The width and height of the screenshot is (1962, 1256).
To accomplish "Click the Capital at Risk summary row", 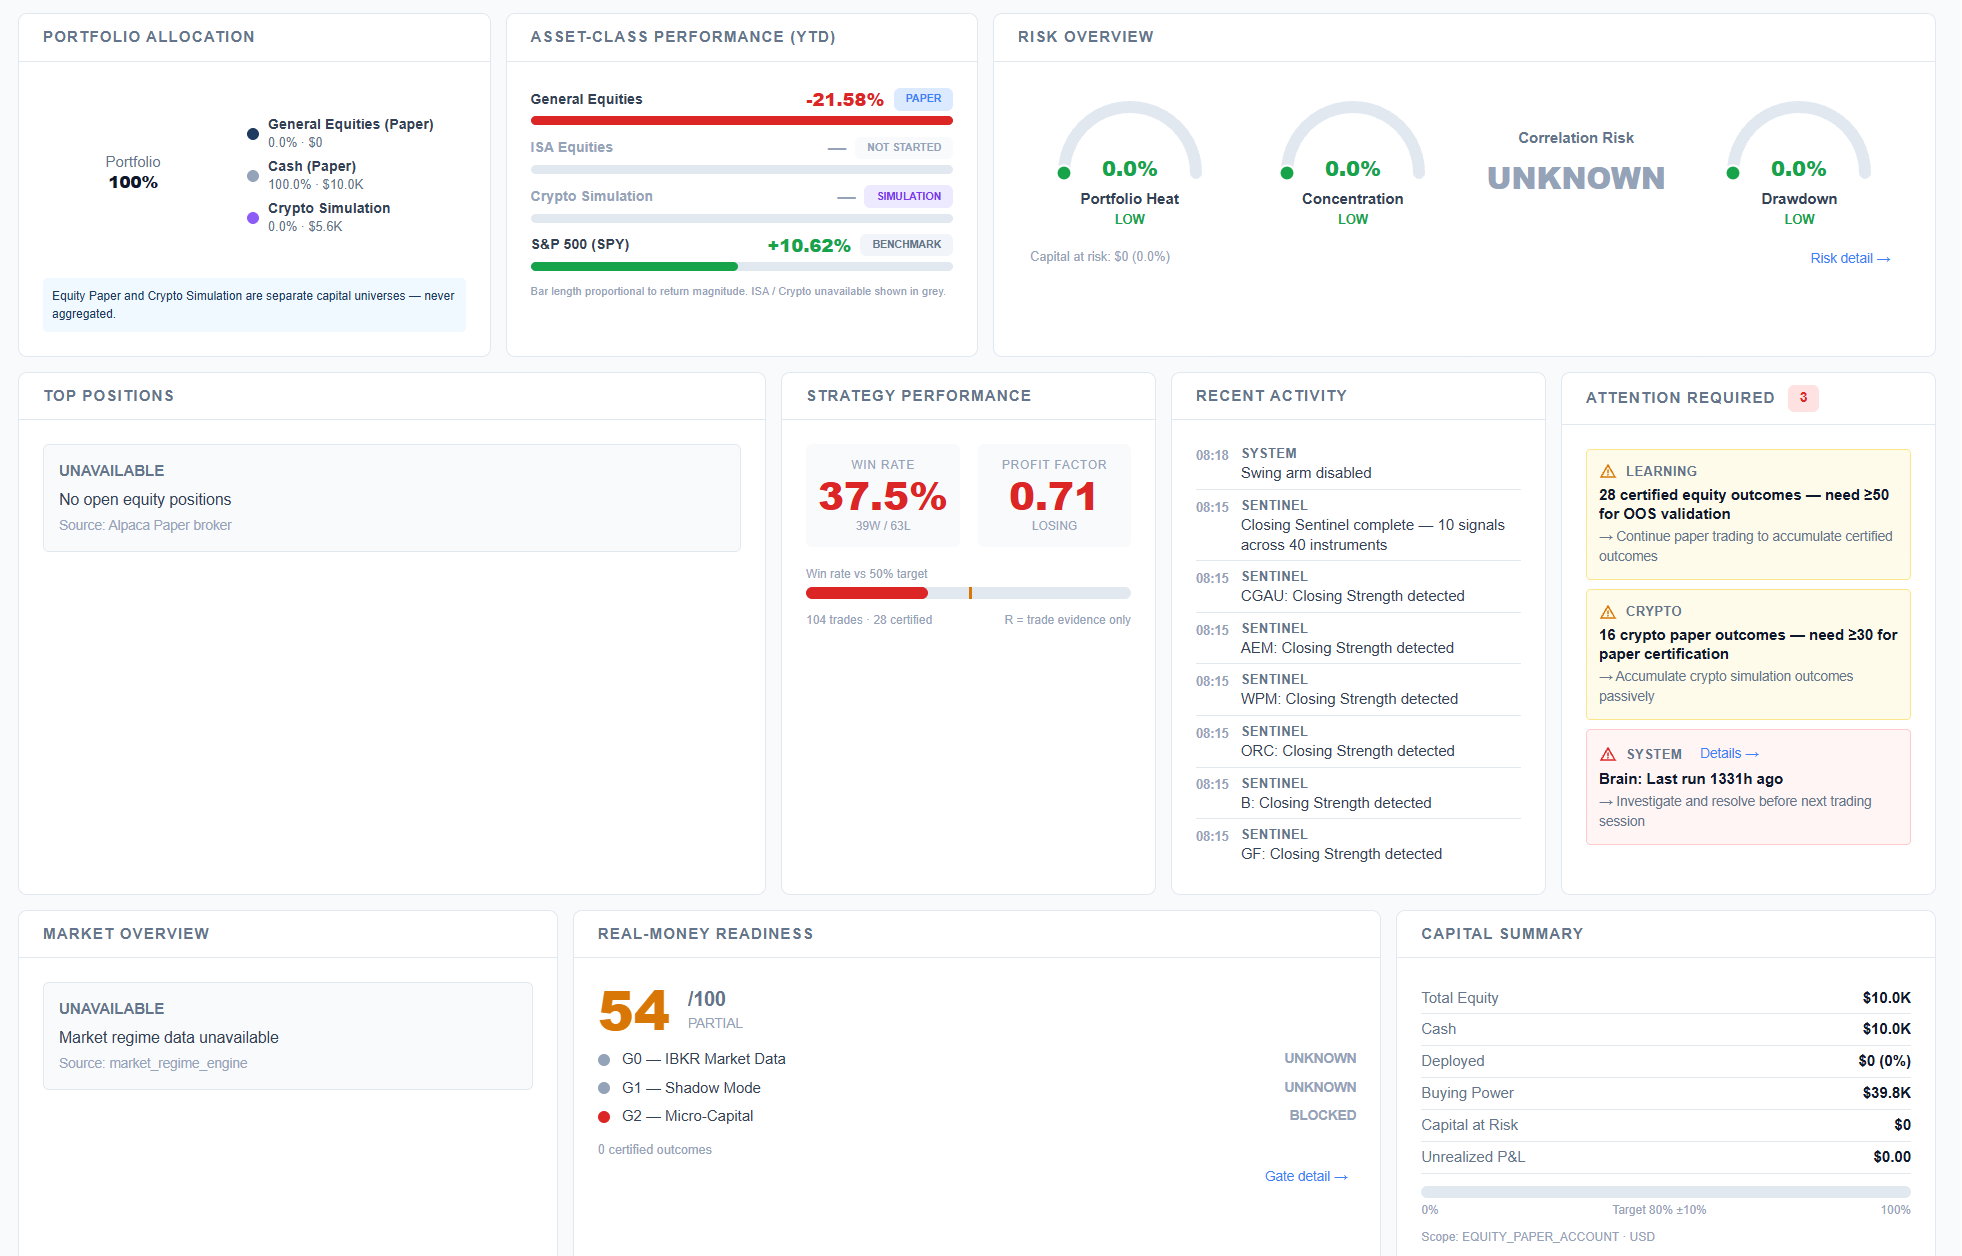I will (x=1665, y=1125).
